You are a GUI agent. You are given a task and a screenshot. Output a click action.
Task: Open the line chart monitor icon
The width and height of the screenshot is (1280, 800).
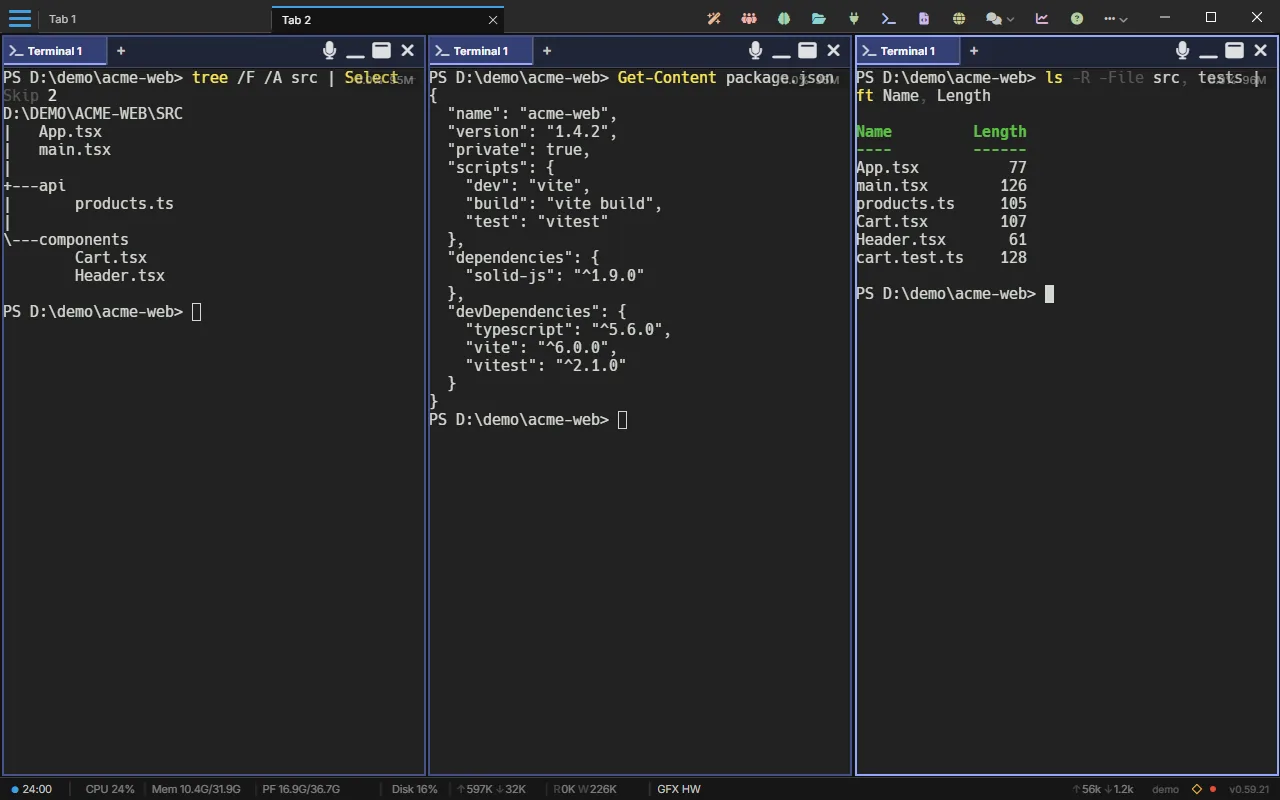[x=1042, y=18]
